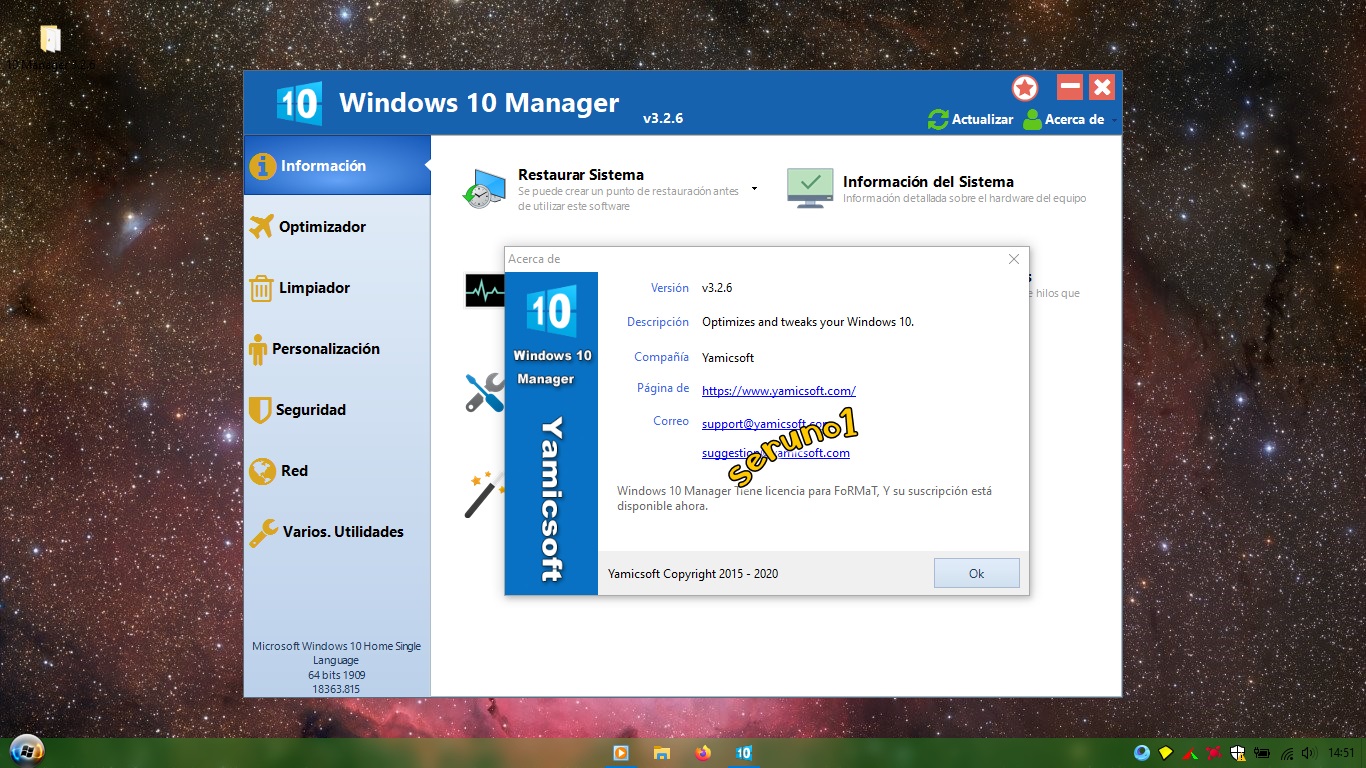Image resolution: width=1366 pixels, height=768 pixels.
Task: Click the red-green triangle tray icon
Action: [1190, 752]
